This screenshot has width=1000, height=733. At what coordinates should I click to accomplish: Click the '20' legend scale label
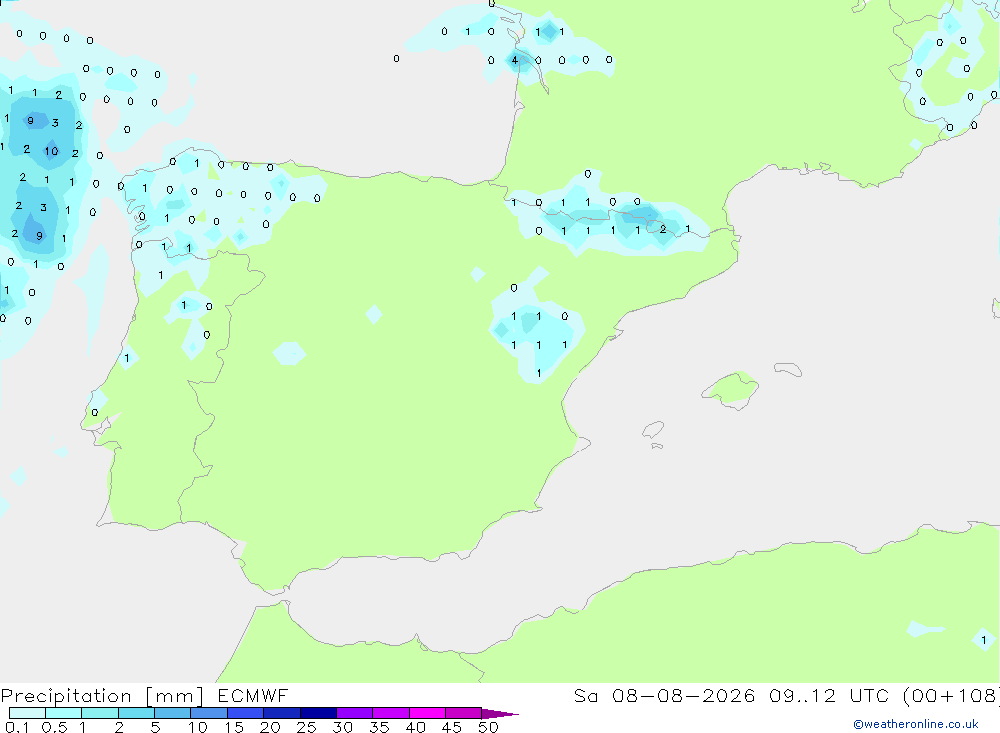270,727
